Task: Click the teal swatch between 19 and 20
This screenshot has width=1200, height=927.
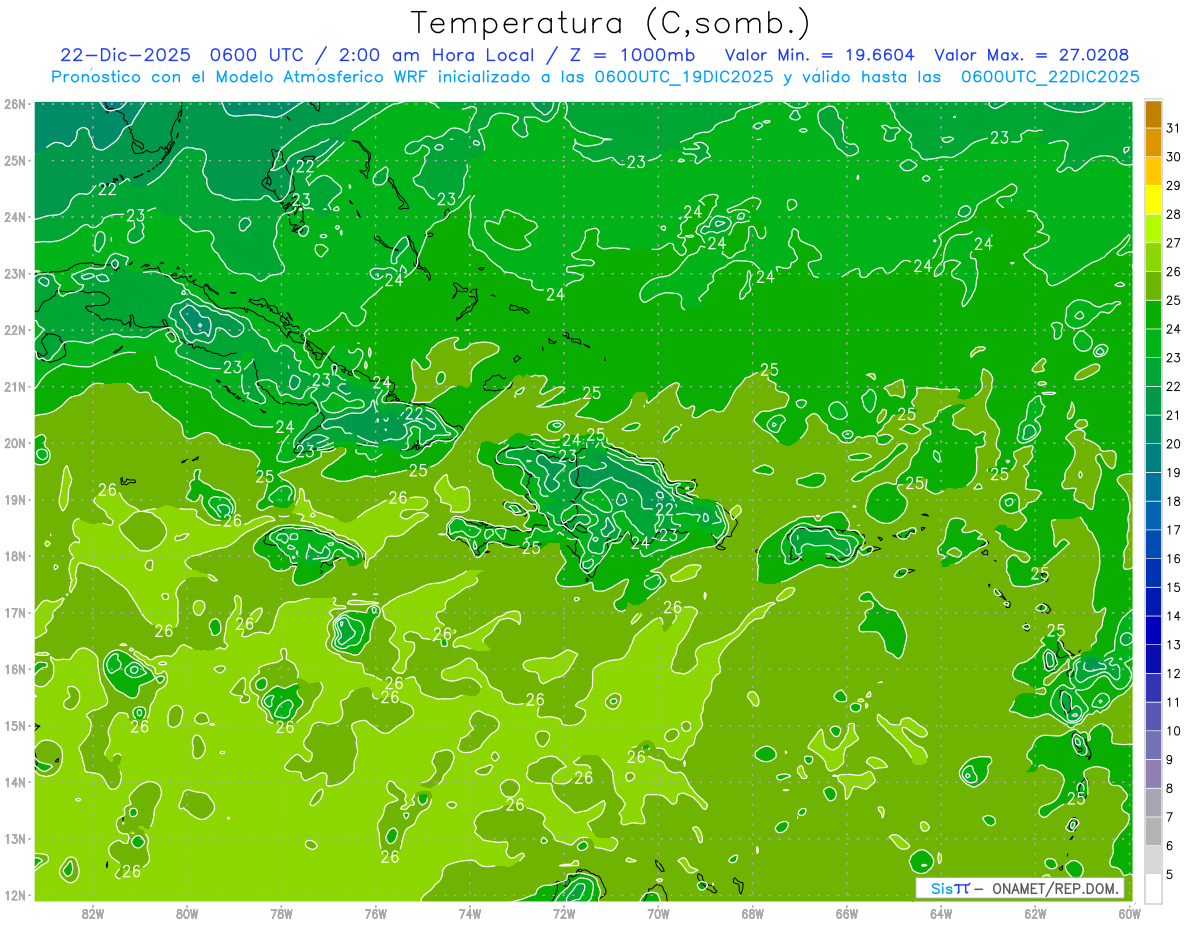Action: click(x=1153, y=458)
